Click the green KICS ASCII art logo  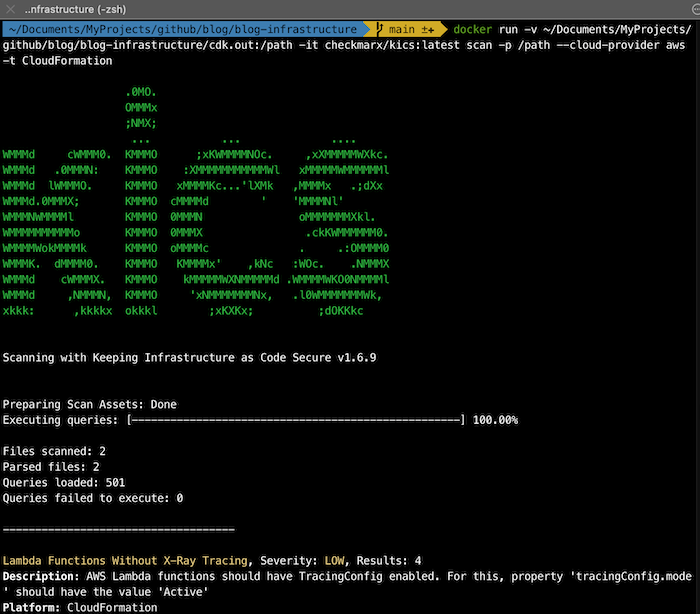[196, 201]
